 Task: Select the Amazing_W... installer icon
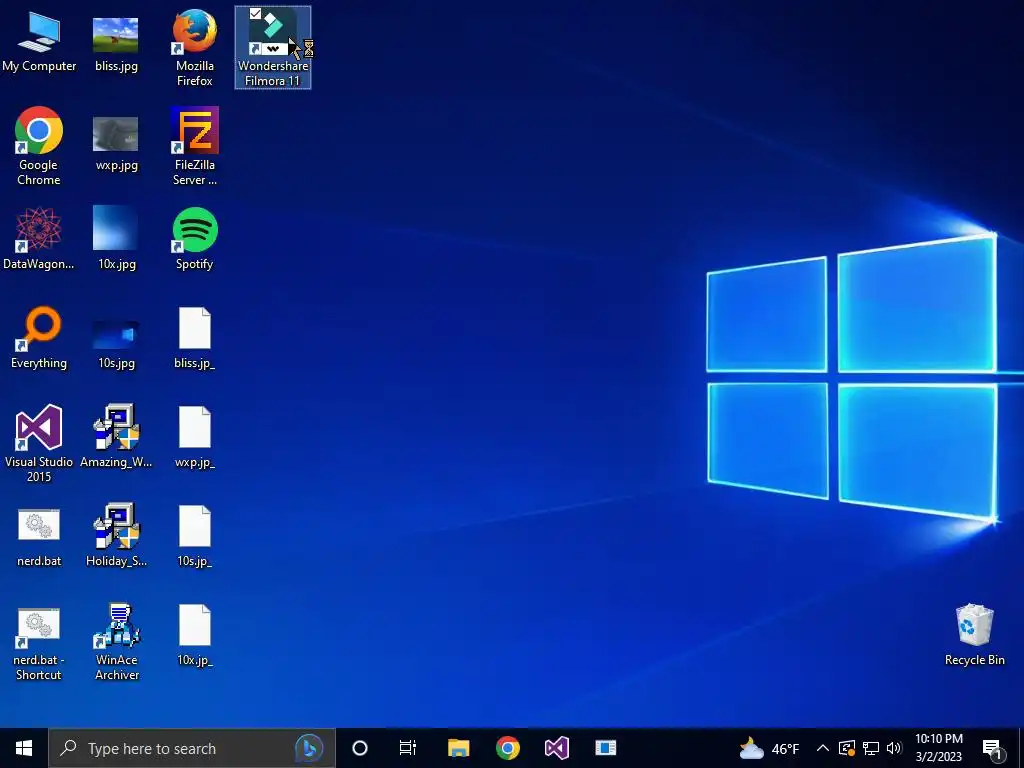(x=116, y=436)
